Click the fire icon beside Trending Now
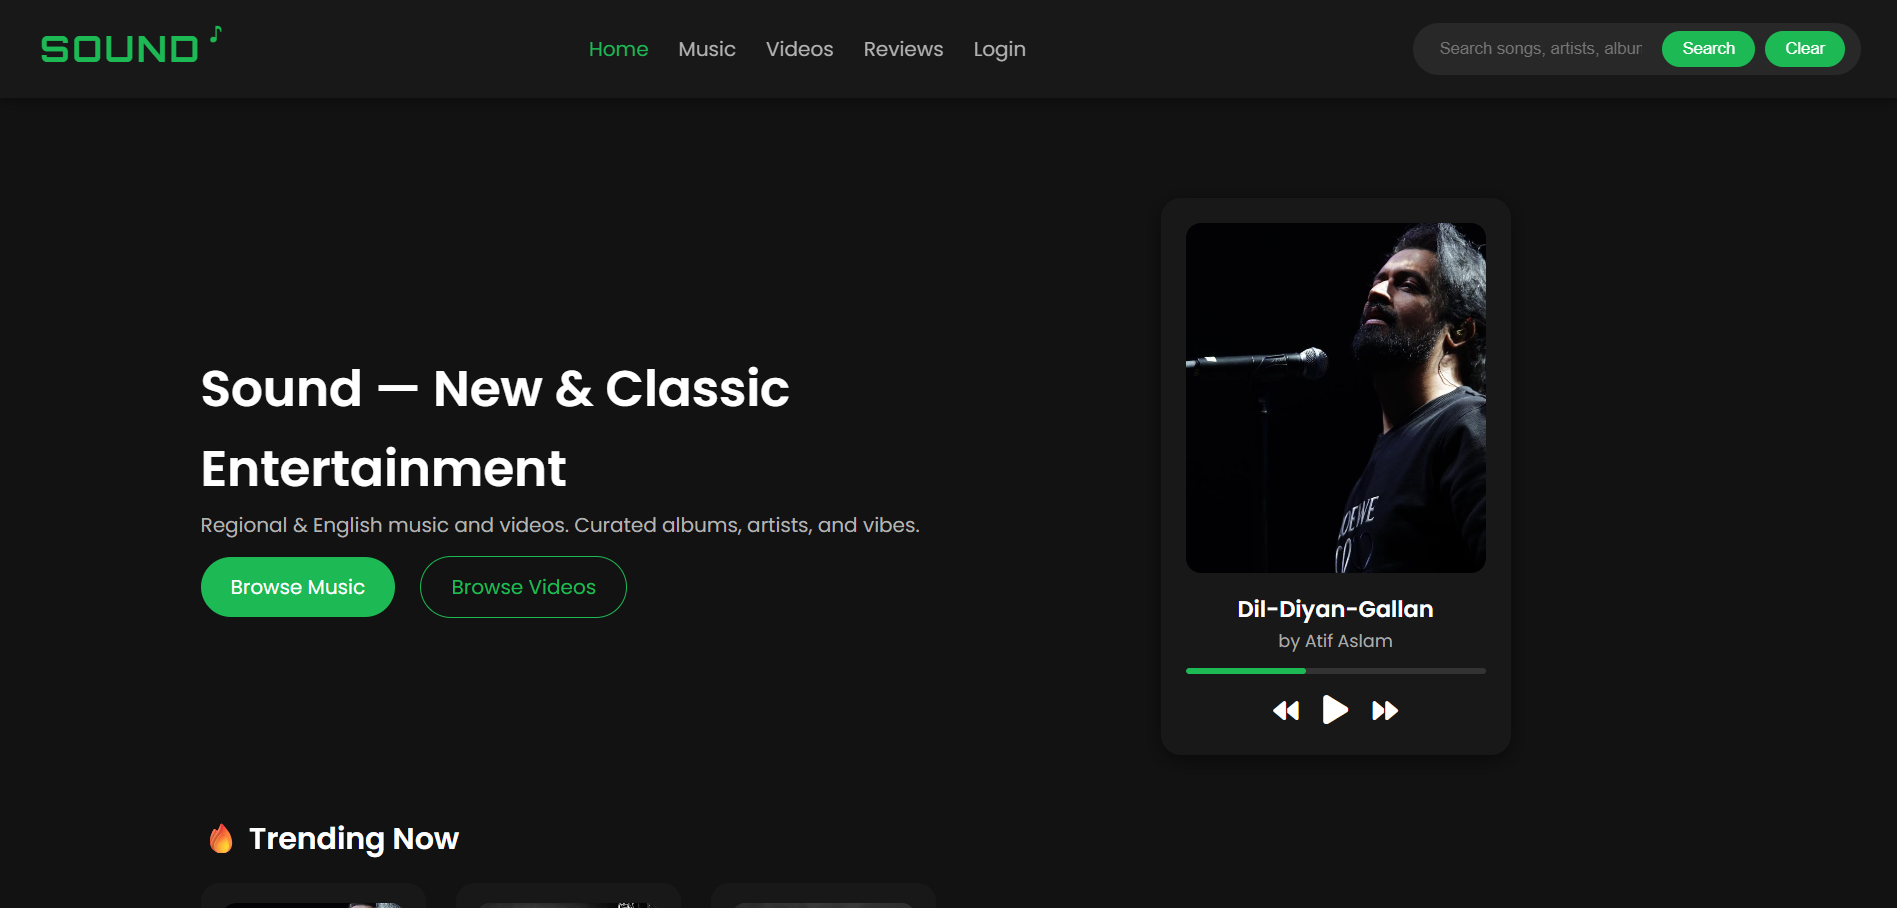The image size is (1897, 908). point(221,838)
